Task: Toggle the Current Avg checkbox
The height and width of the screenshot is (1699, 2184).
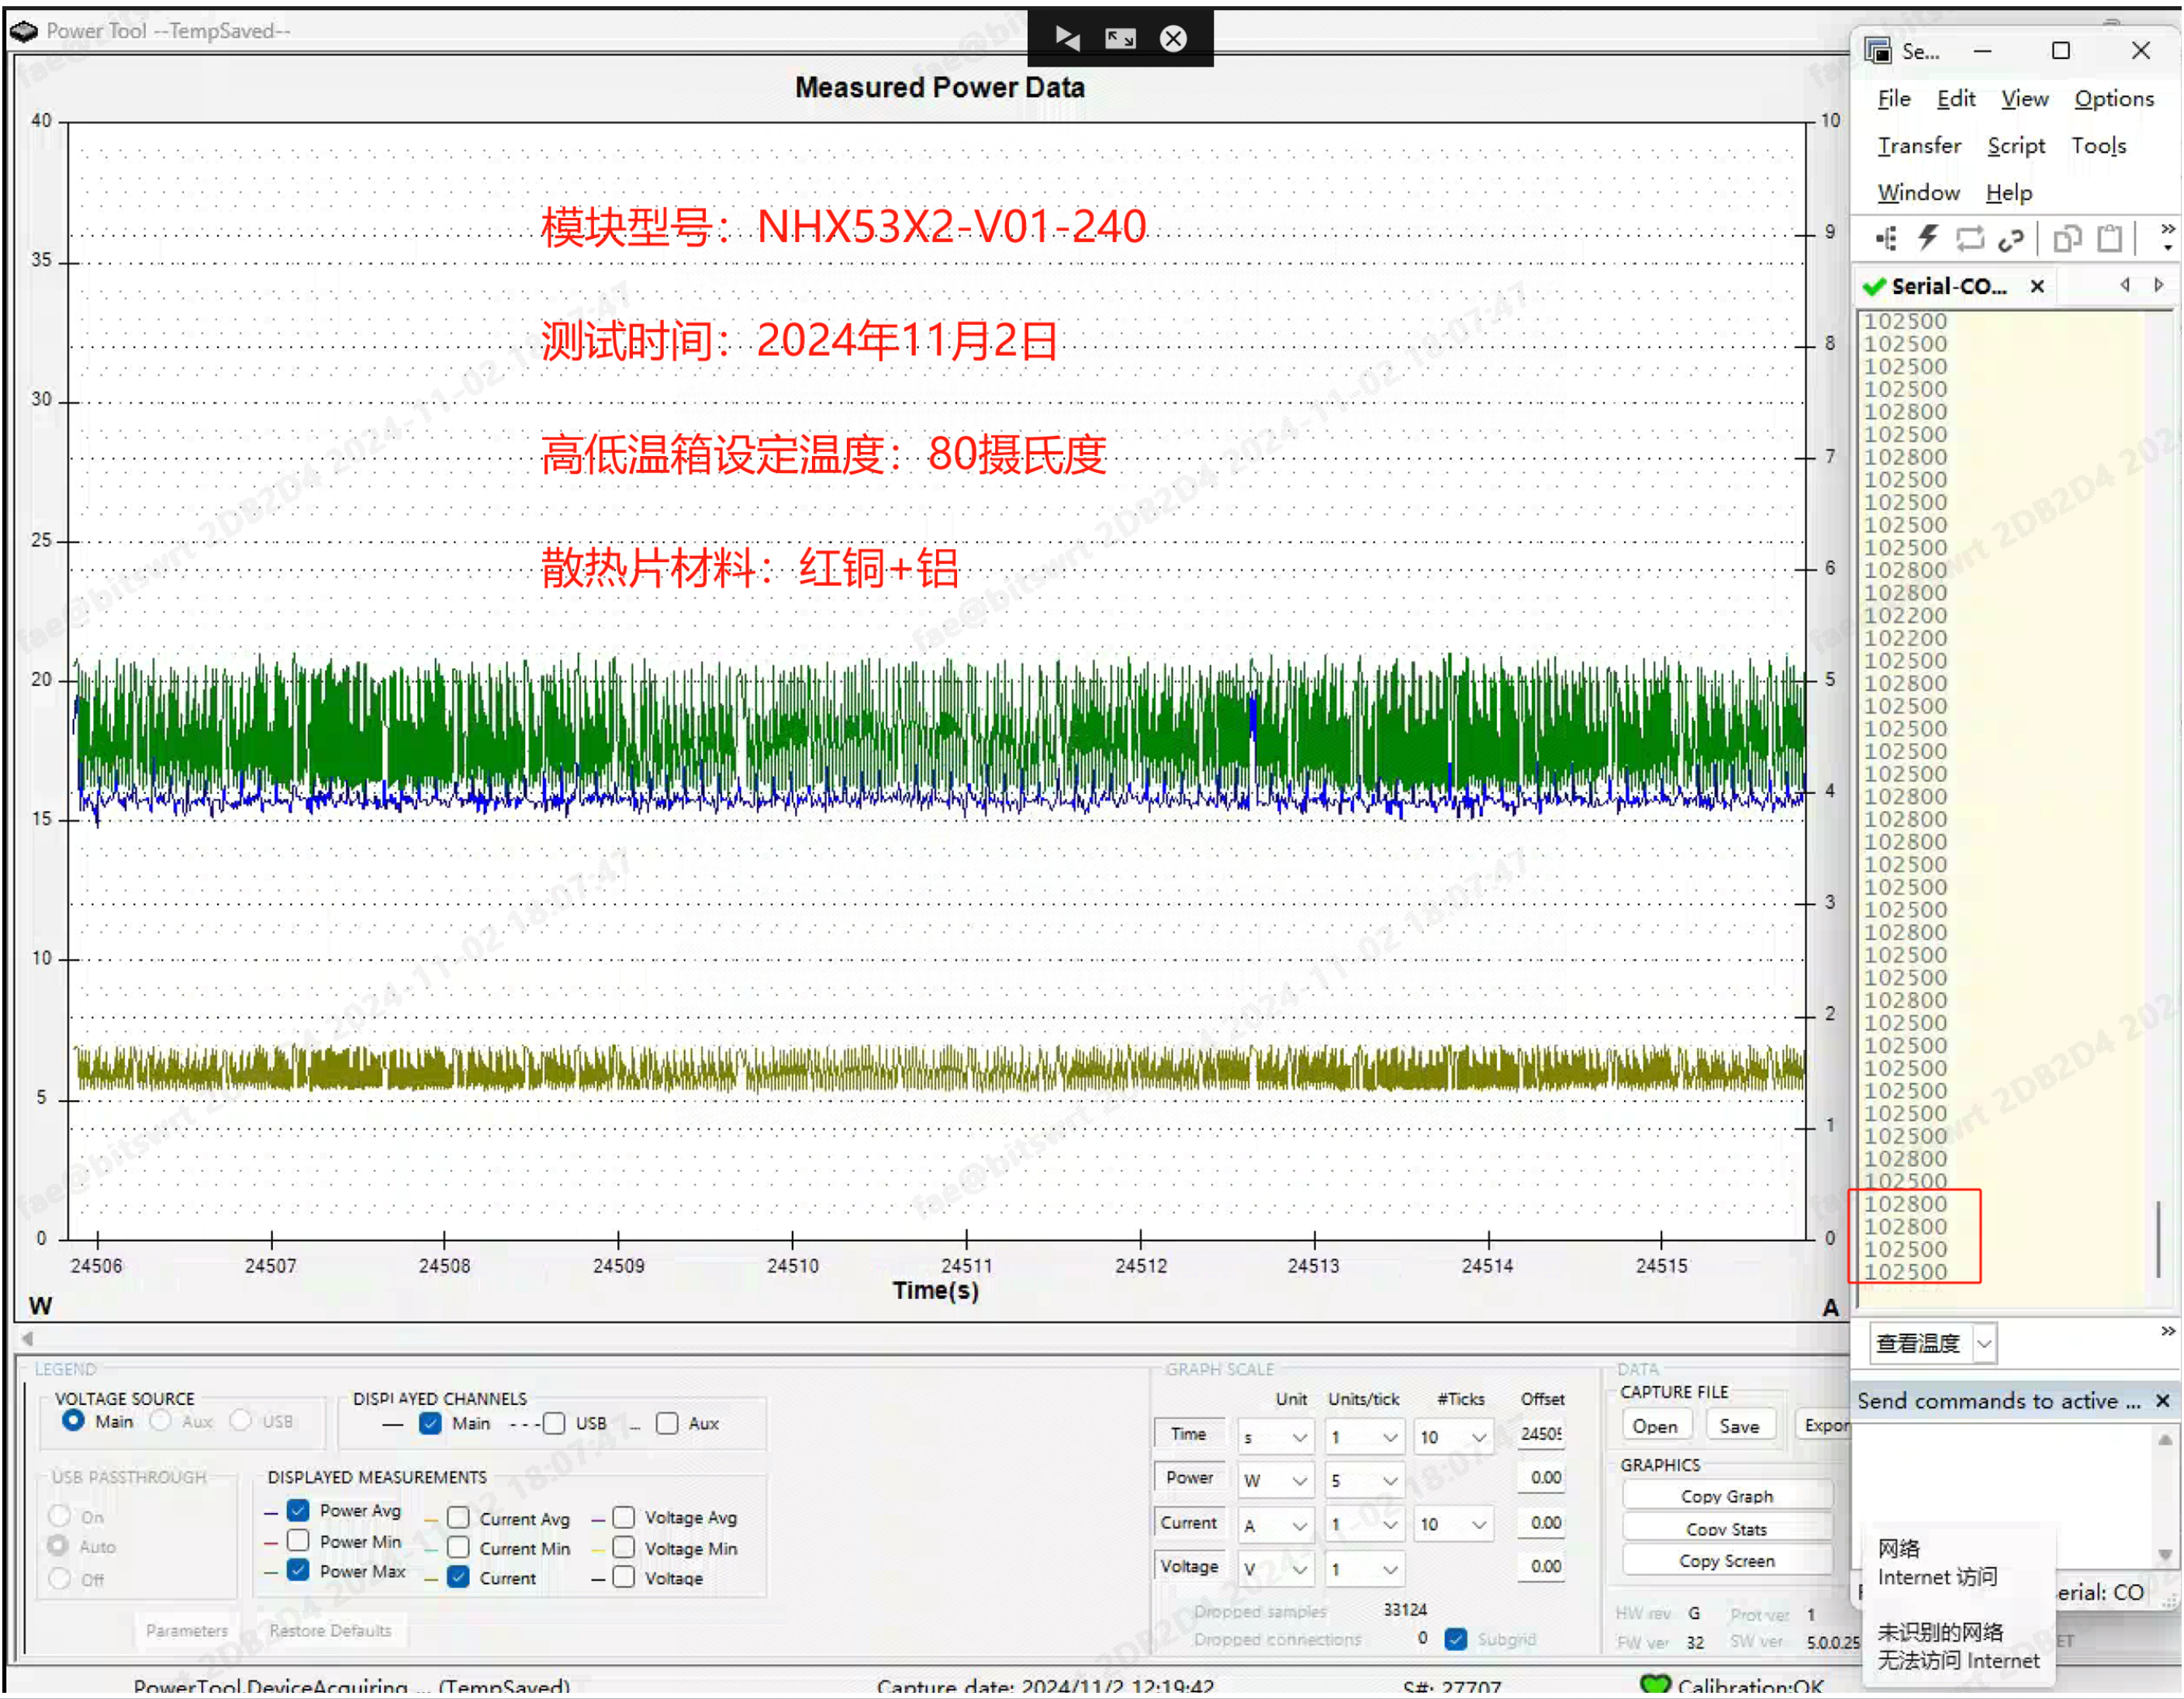Action: (458, 1518)
